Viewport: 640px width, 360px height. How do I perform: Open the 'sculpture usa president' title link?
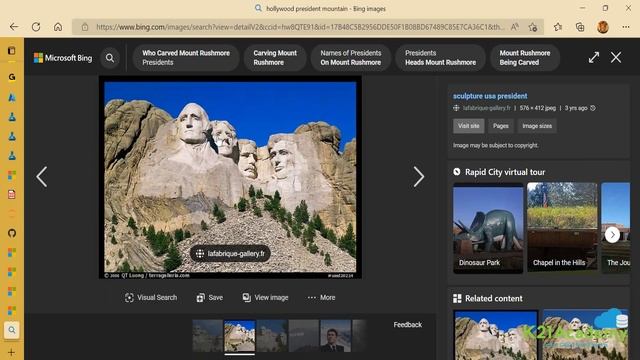(490, 96)
